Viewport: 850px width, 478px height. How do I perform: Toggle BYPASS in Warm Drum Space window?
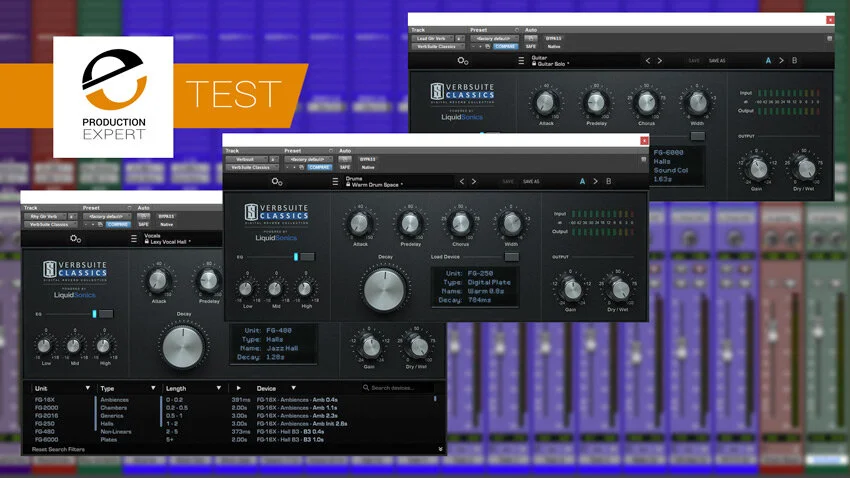coord(368,159)
